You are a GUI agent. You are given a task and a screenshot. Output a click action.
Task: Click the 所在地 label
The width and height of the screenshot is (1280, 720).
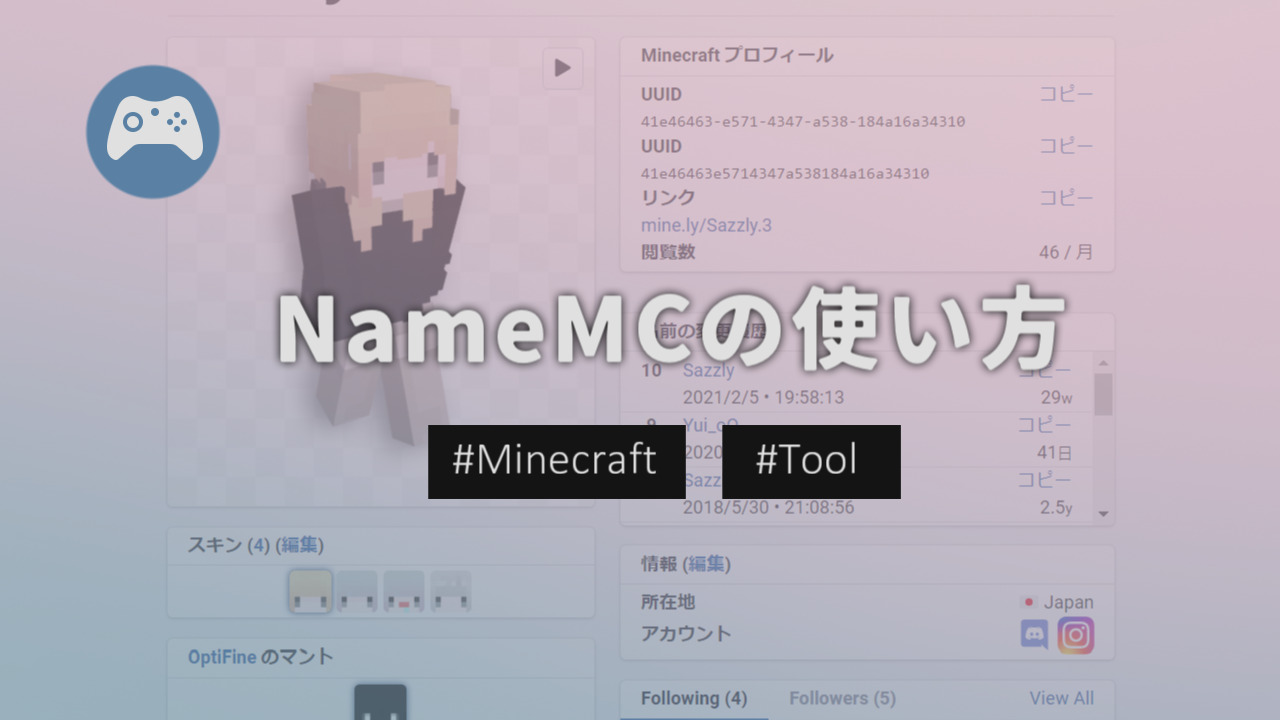[x=668, y=602]
